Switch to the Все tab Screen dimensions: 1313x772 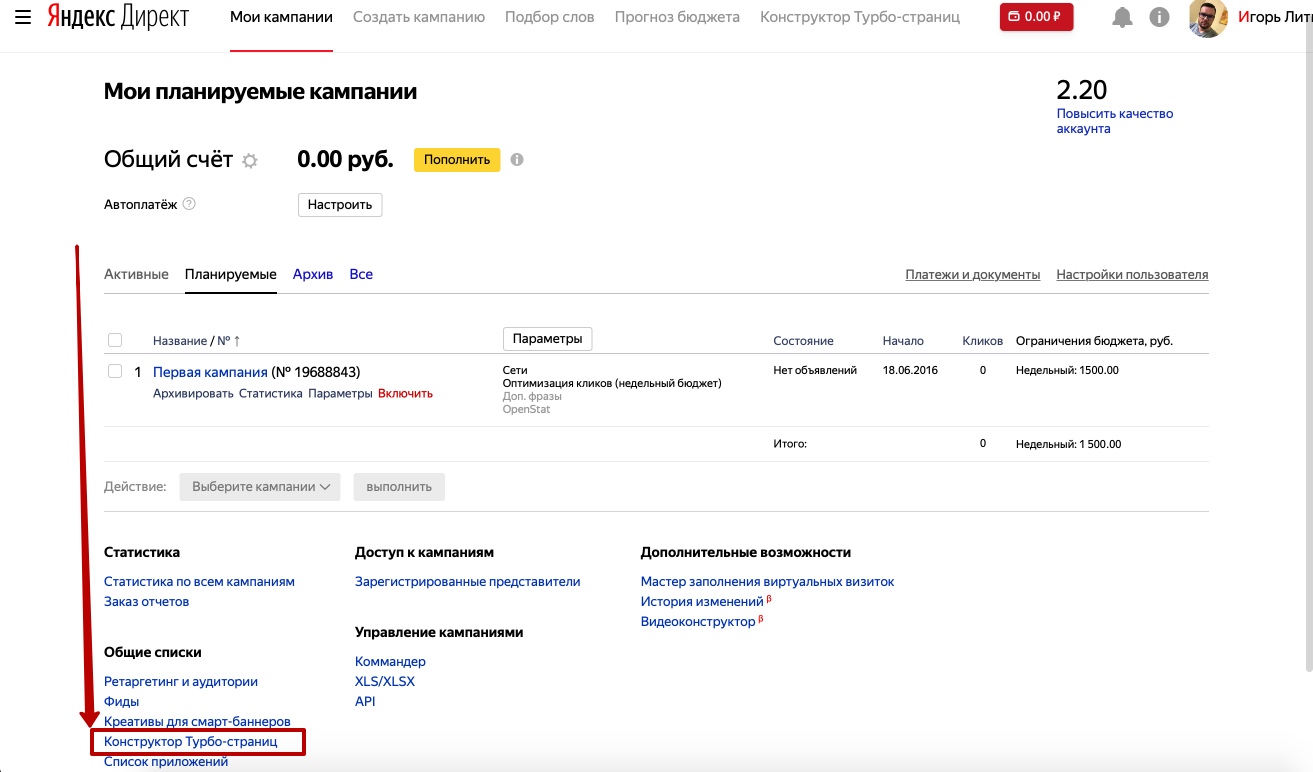[361, 274]
